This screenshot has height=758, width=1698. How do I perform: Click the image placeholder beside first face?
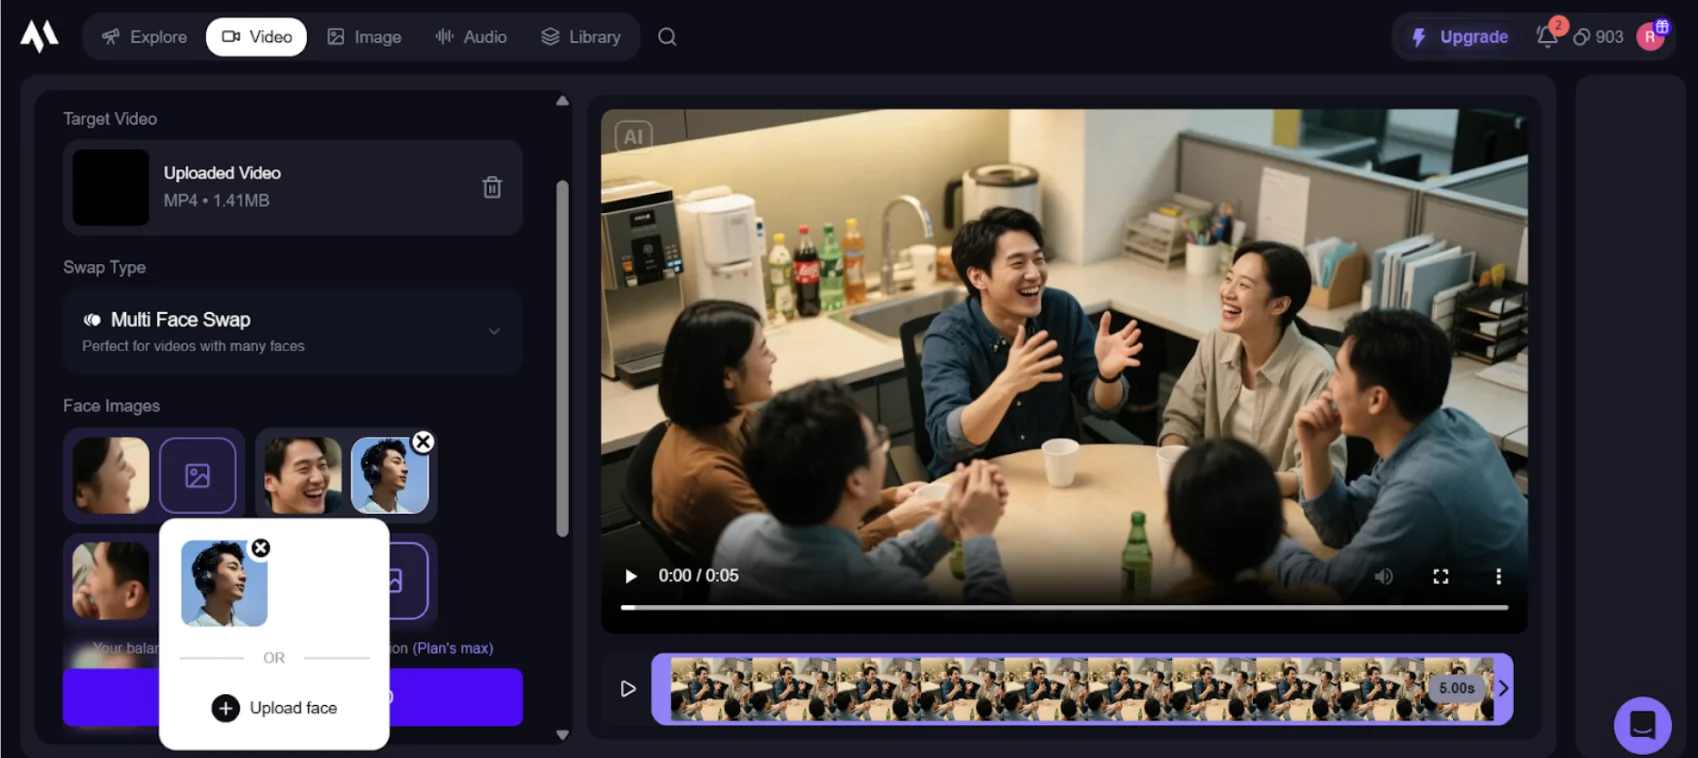click(x=198, y=475)
